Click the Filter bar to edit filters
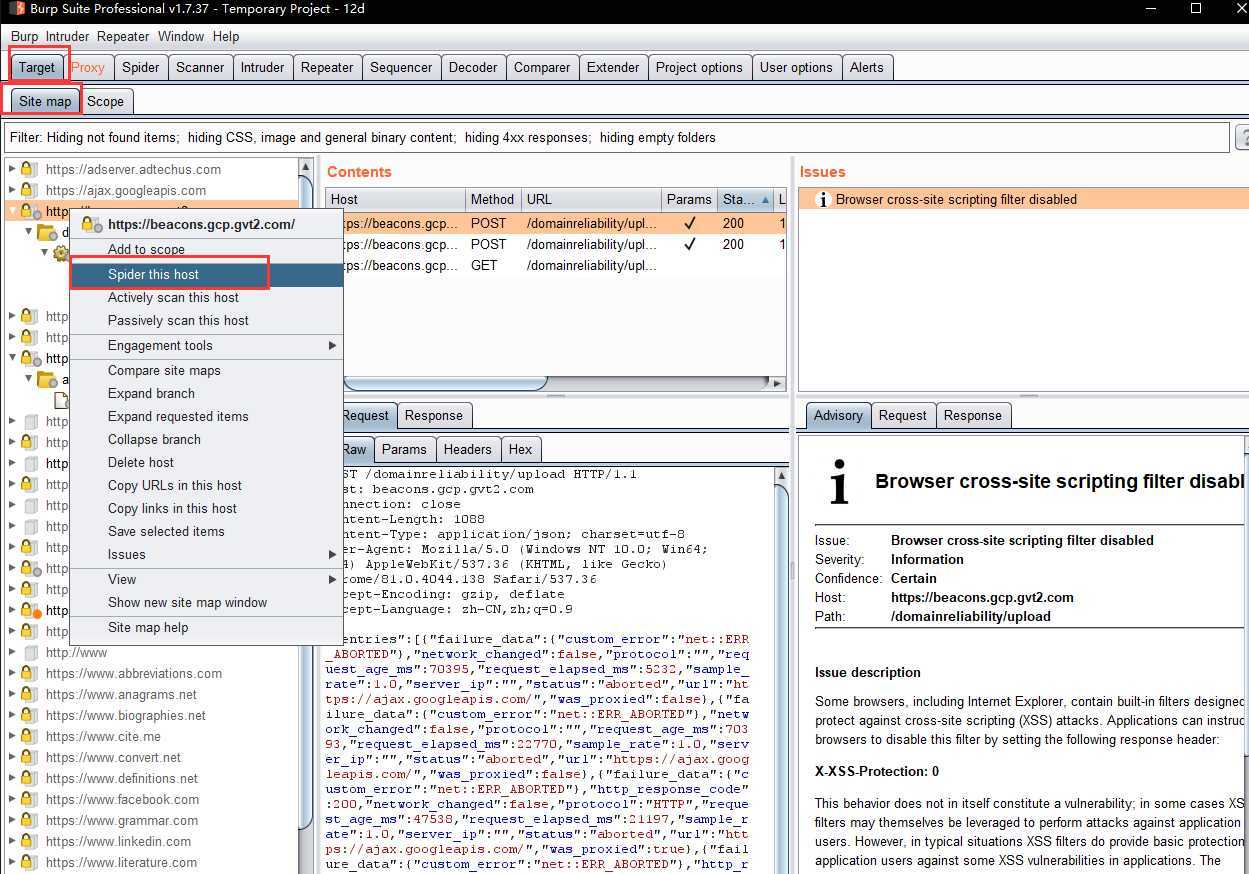1249x874 pixels. pos(617,138)
